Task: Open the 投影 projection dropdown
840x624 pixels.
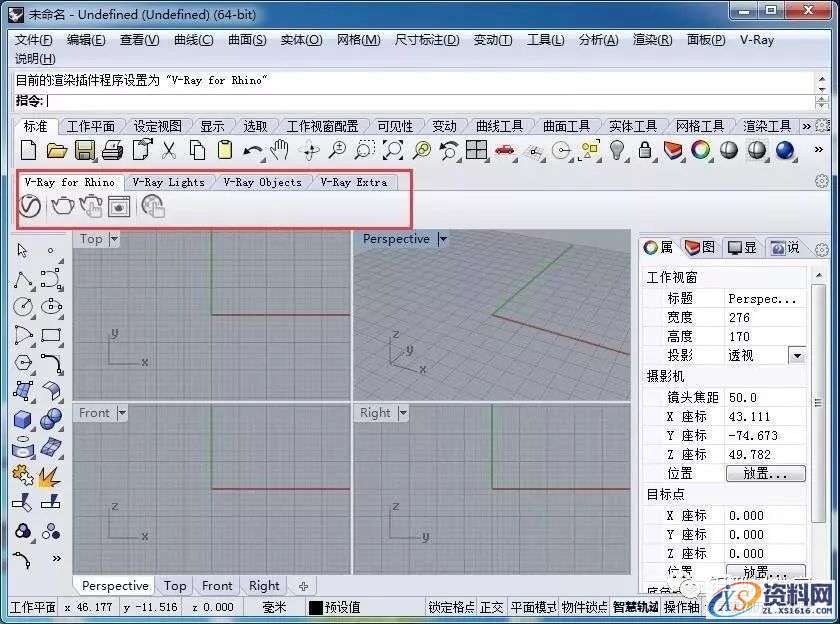Action: pyautogui.click(x=797, y=354)
